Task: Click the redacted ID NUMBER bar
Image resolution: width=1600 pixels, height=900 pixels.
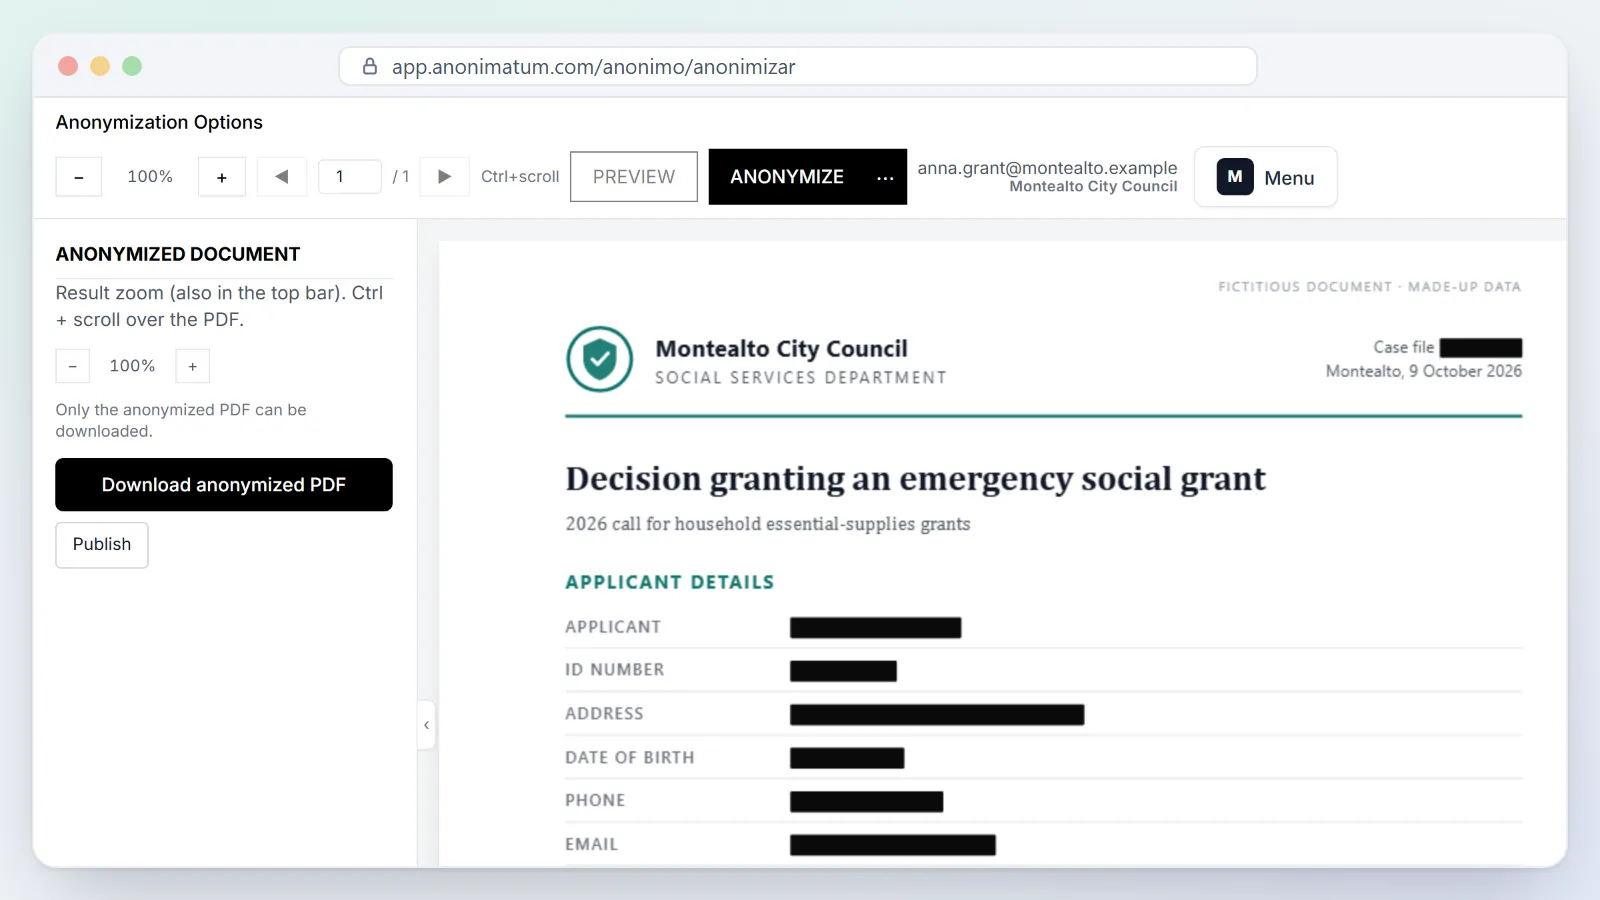Action: point(843,671)
